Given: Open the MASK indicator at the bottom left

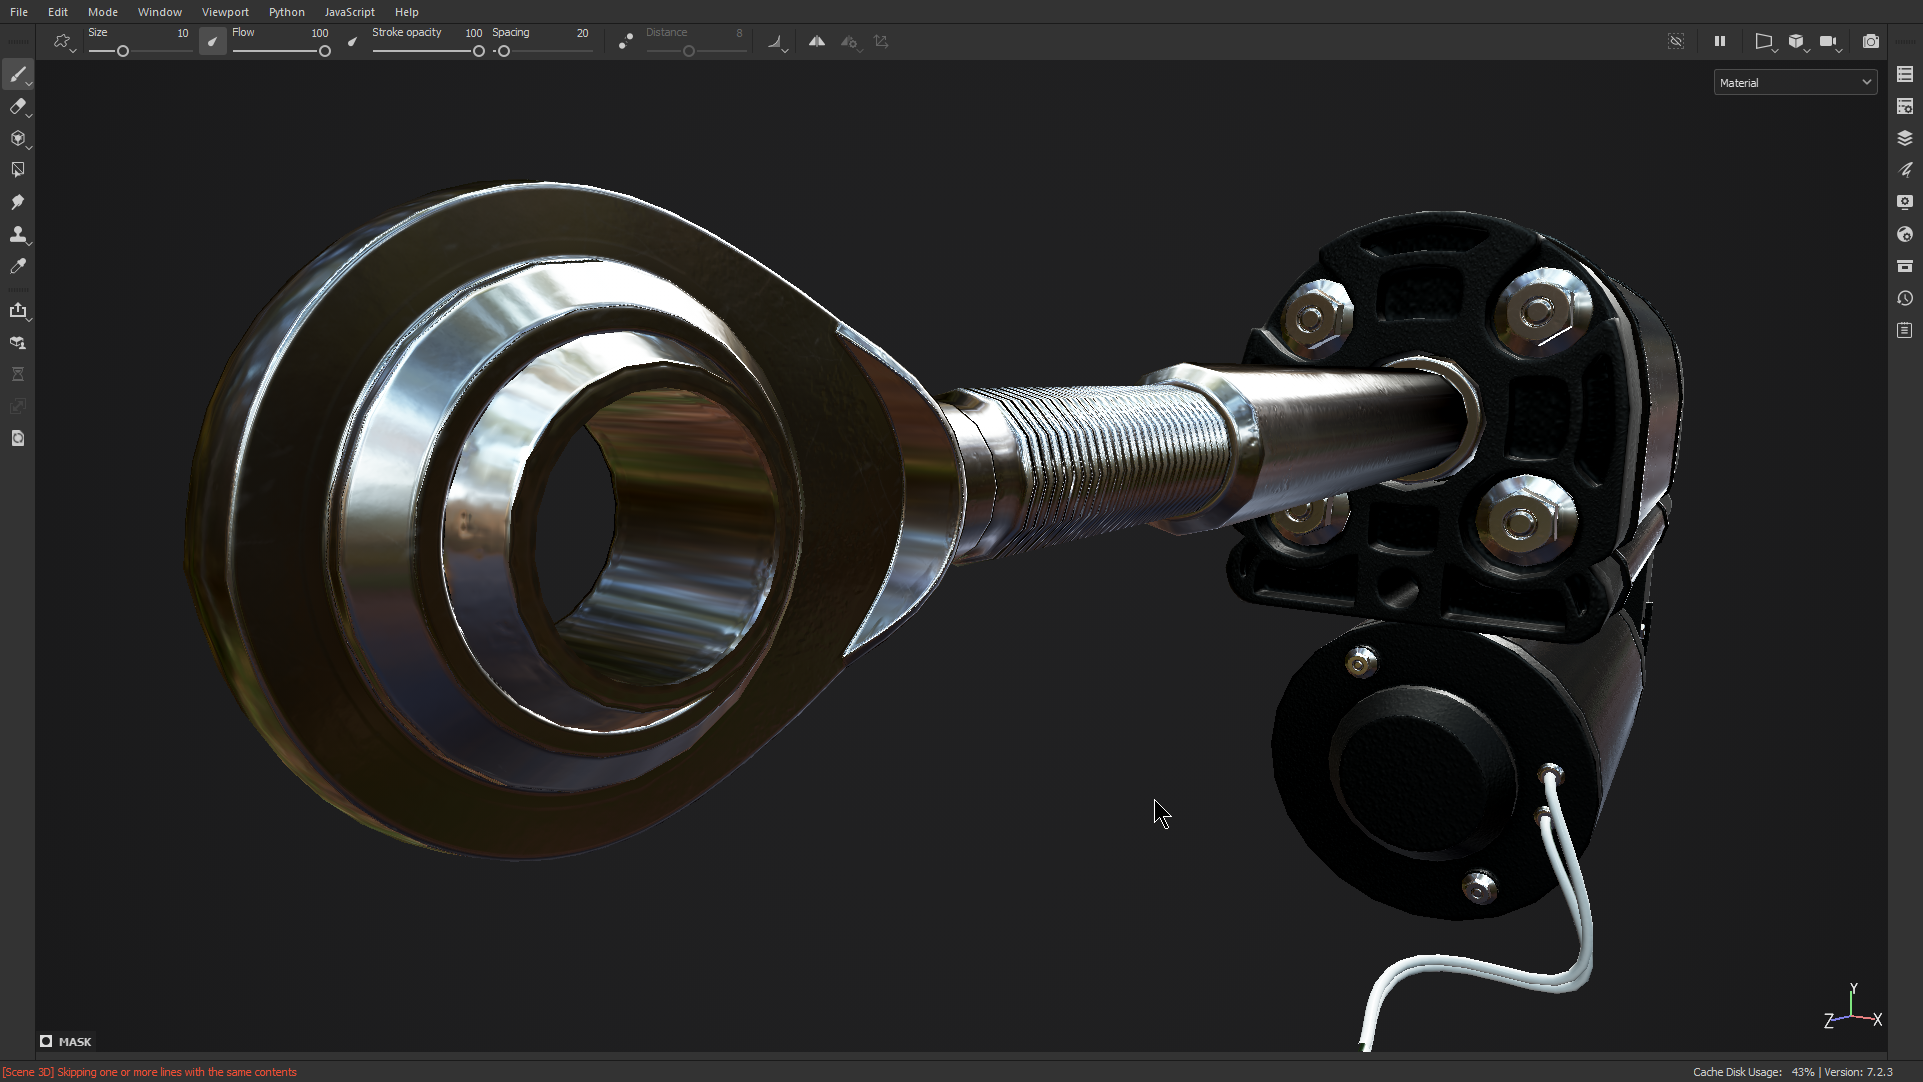Looking at the screenshot, I should click(66, 1041).
